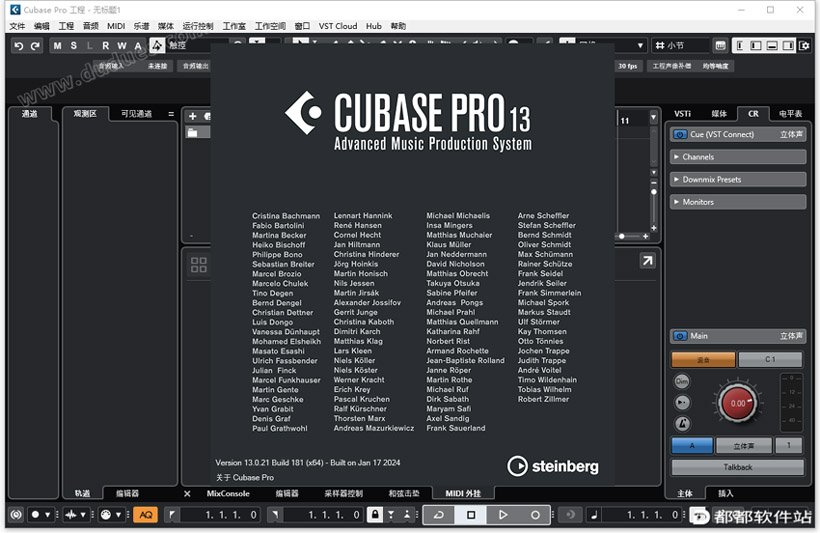
Task: Click the vertical track zoom slider handle
Action: click(x=654, y=192)
